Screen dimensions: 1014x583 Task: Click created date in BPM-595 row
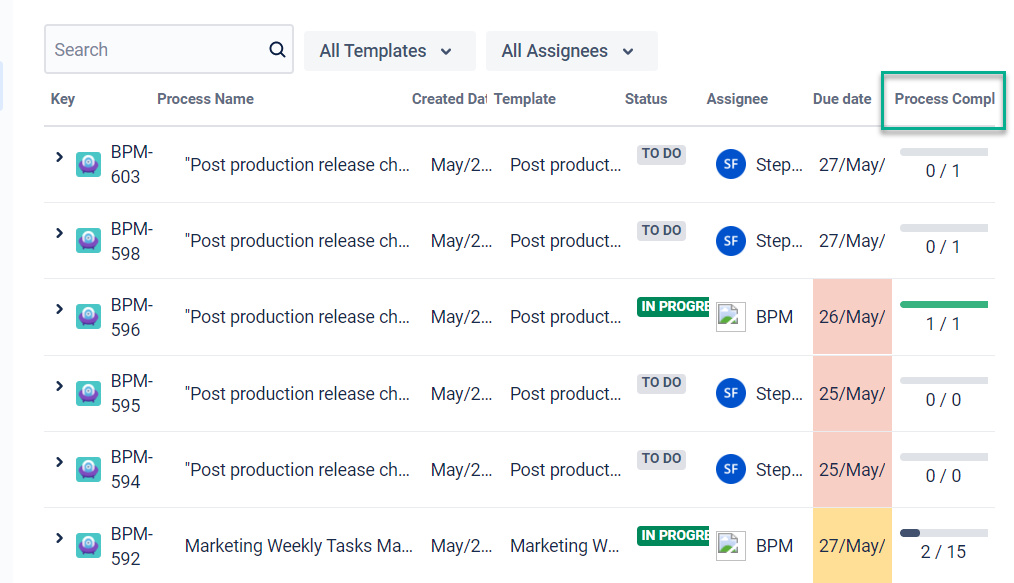coord(461,393)
